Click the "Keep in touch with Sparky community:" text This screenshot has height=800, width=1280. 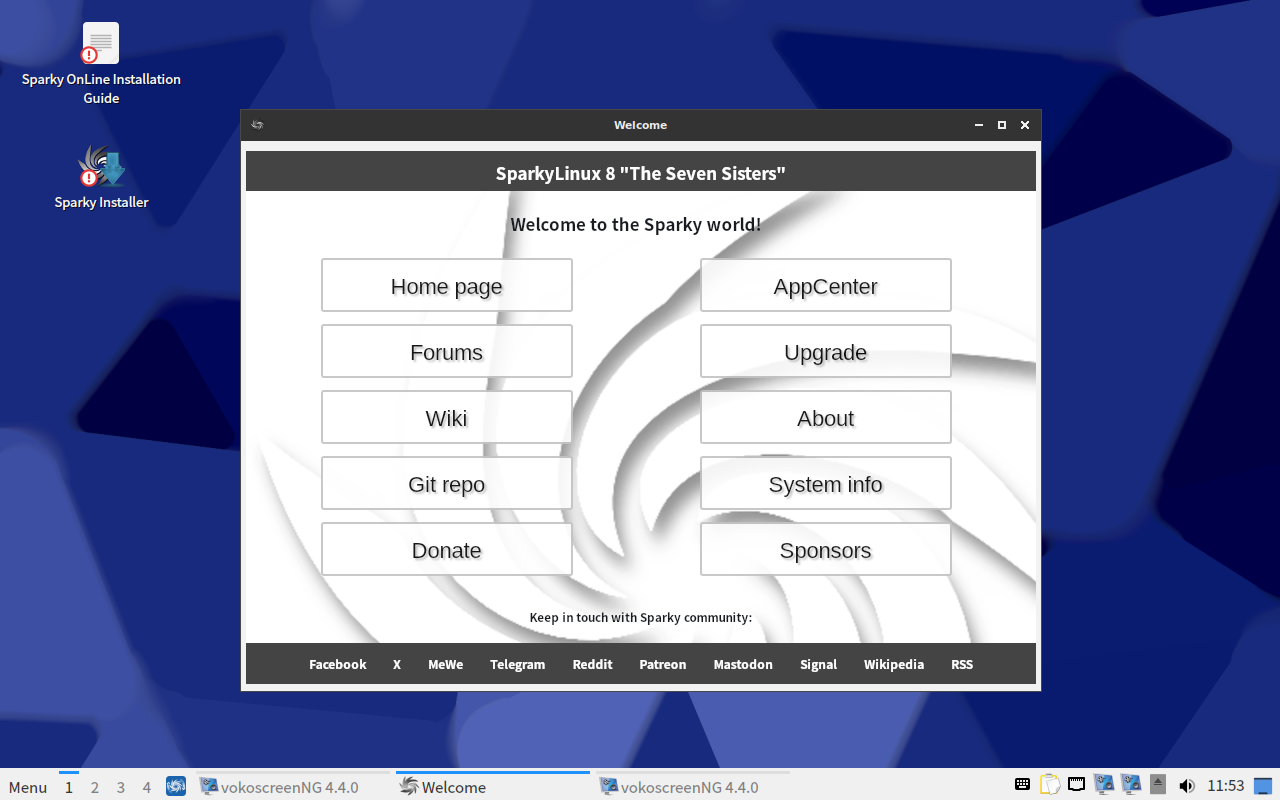pos(641,617)
